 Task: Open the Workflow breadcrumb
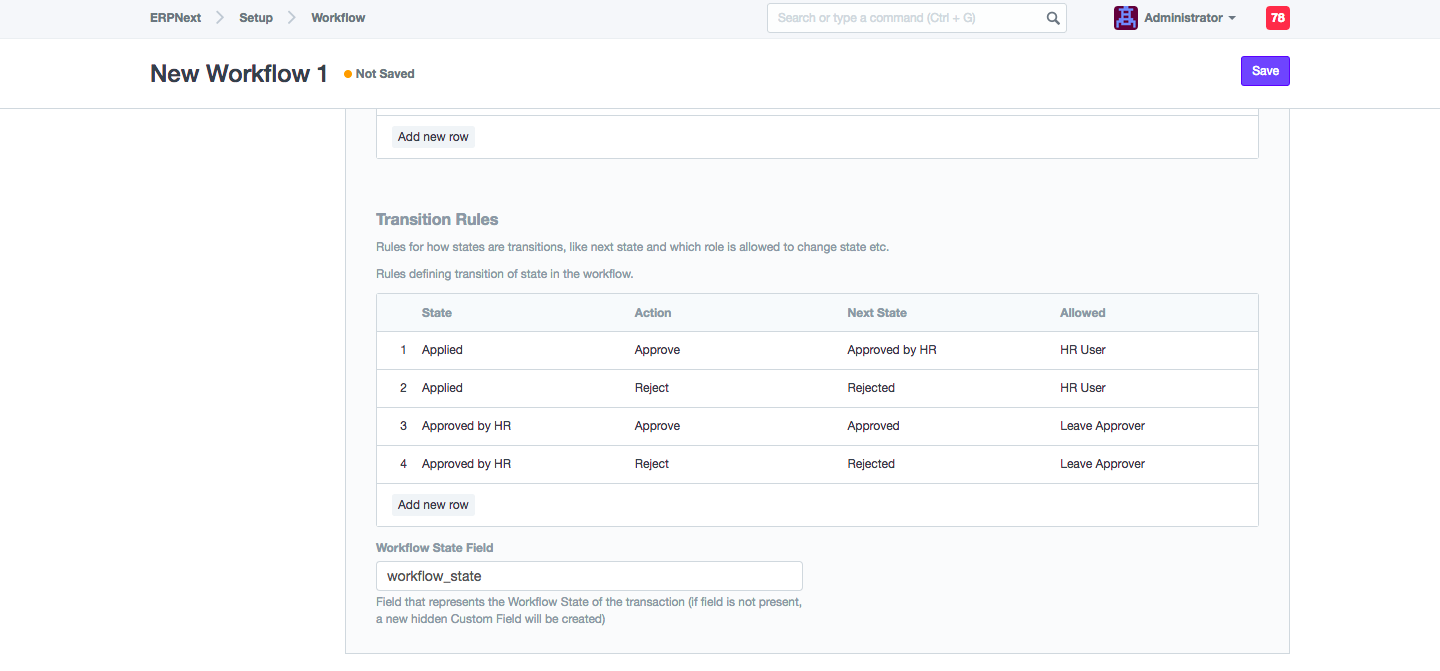(338, 18)
